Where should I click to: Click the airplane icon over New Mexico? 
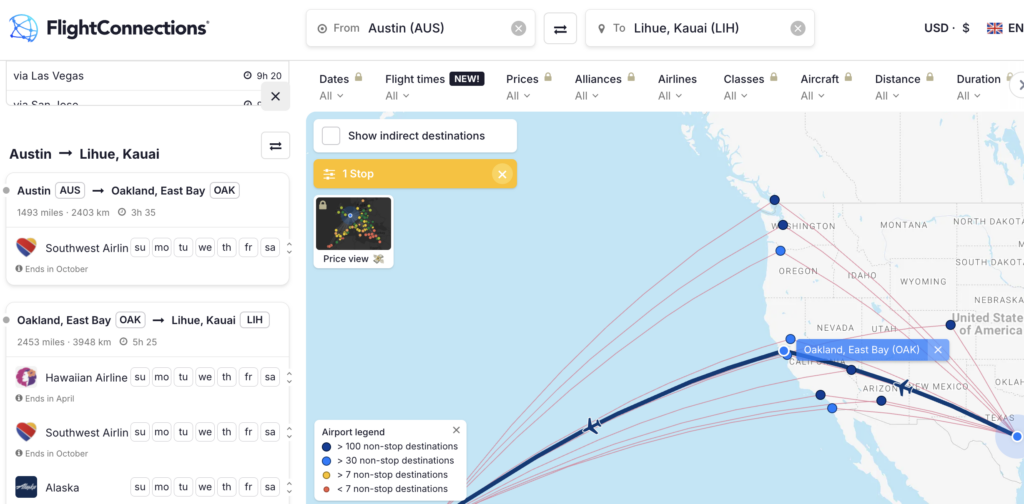(x=904, y=387)
